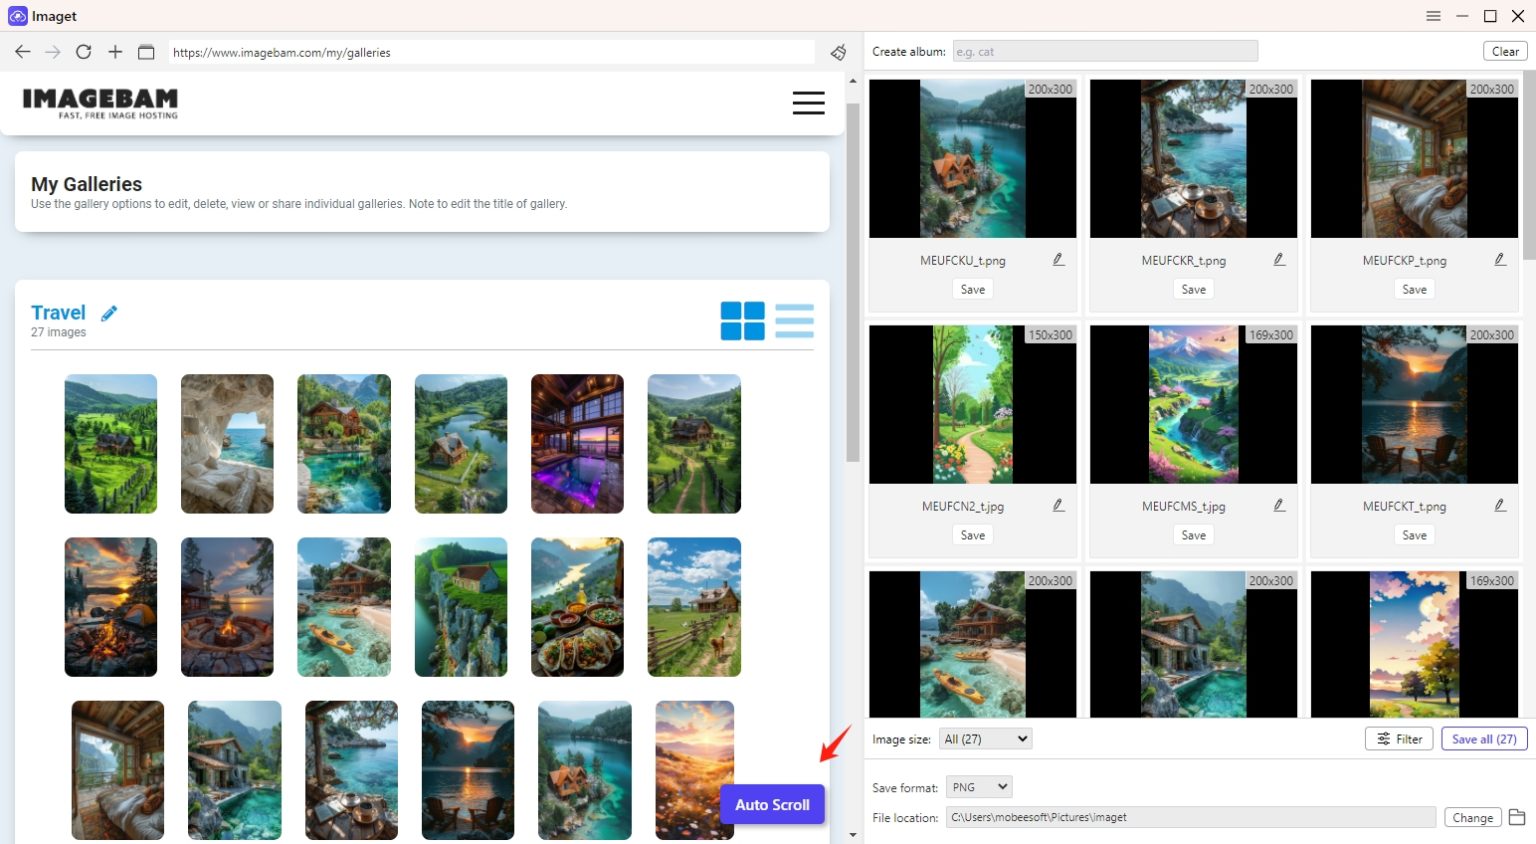The image size is (1536, 844).
Task: Open the Image size dropdown showing All (27)
Action: pyautogui.click(x=984, y=738)
